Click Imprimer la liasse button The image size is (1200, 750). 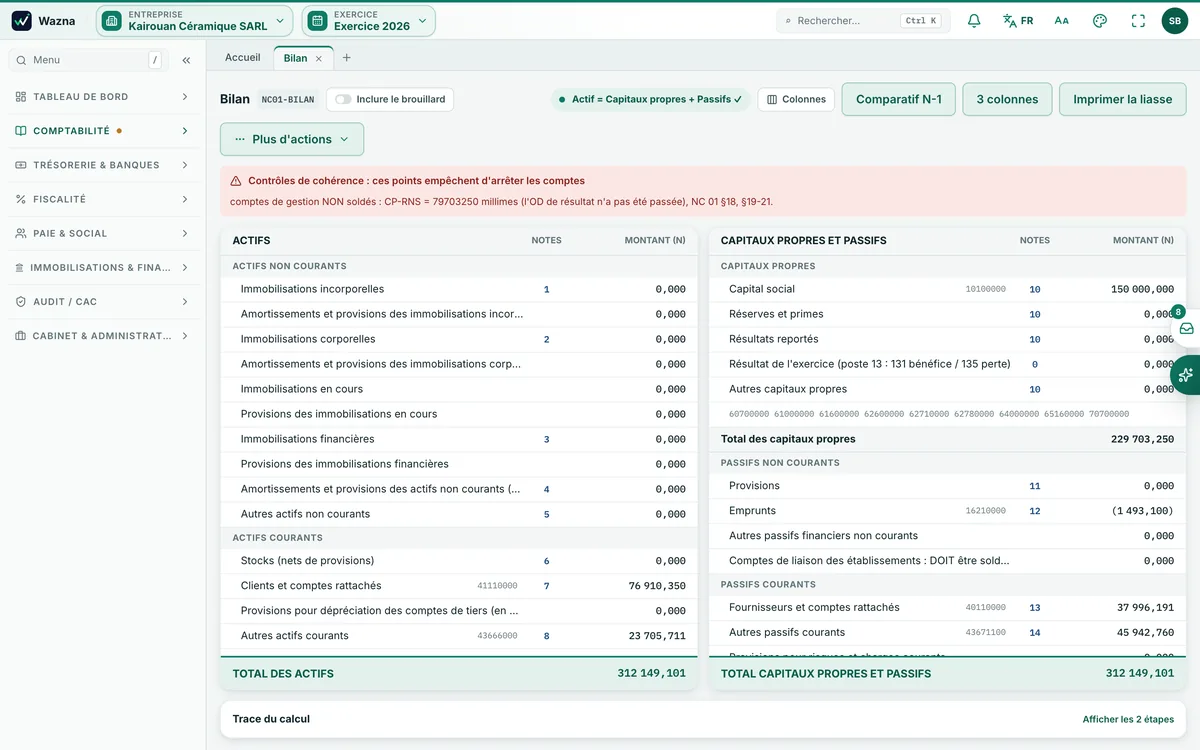(x=1123, y=100)
